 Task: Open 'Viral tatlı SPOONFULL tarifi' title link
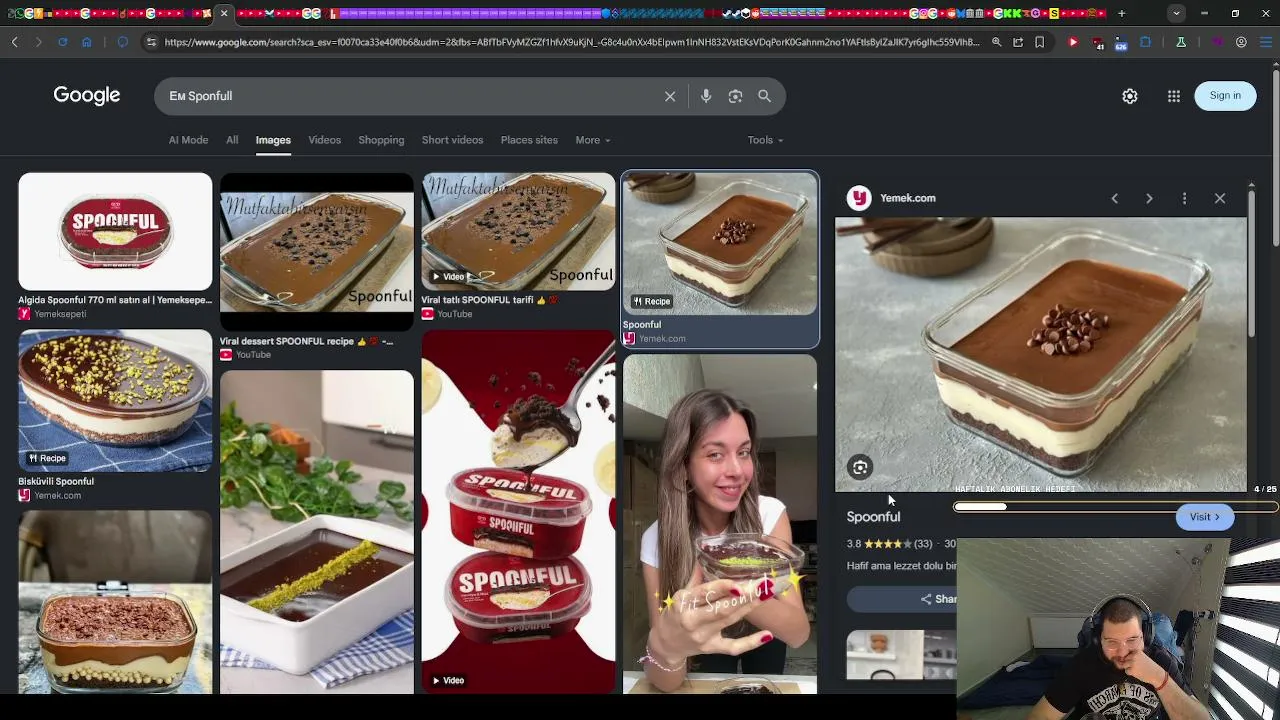[490, 300]
